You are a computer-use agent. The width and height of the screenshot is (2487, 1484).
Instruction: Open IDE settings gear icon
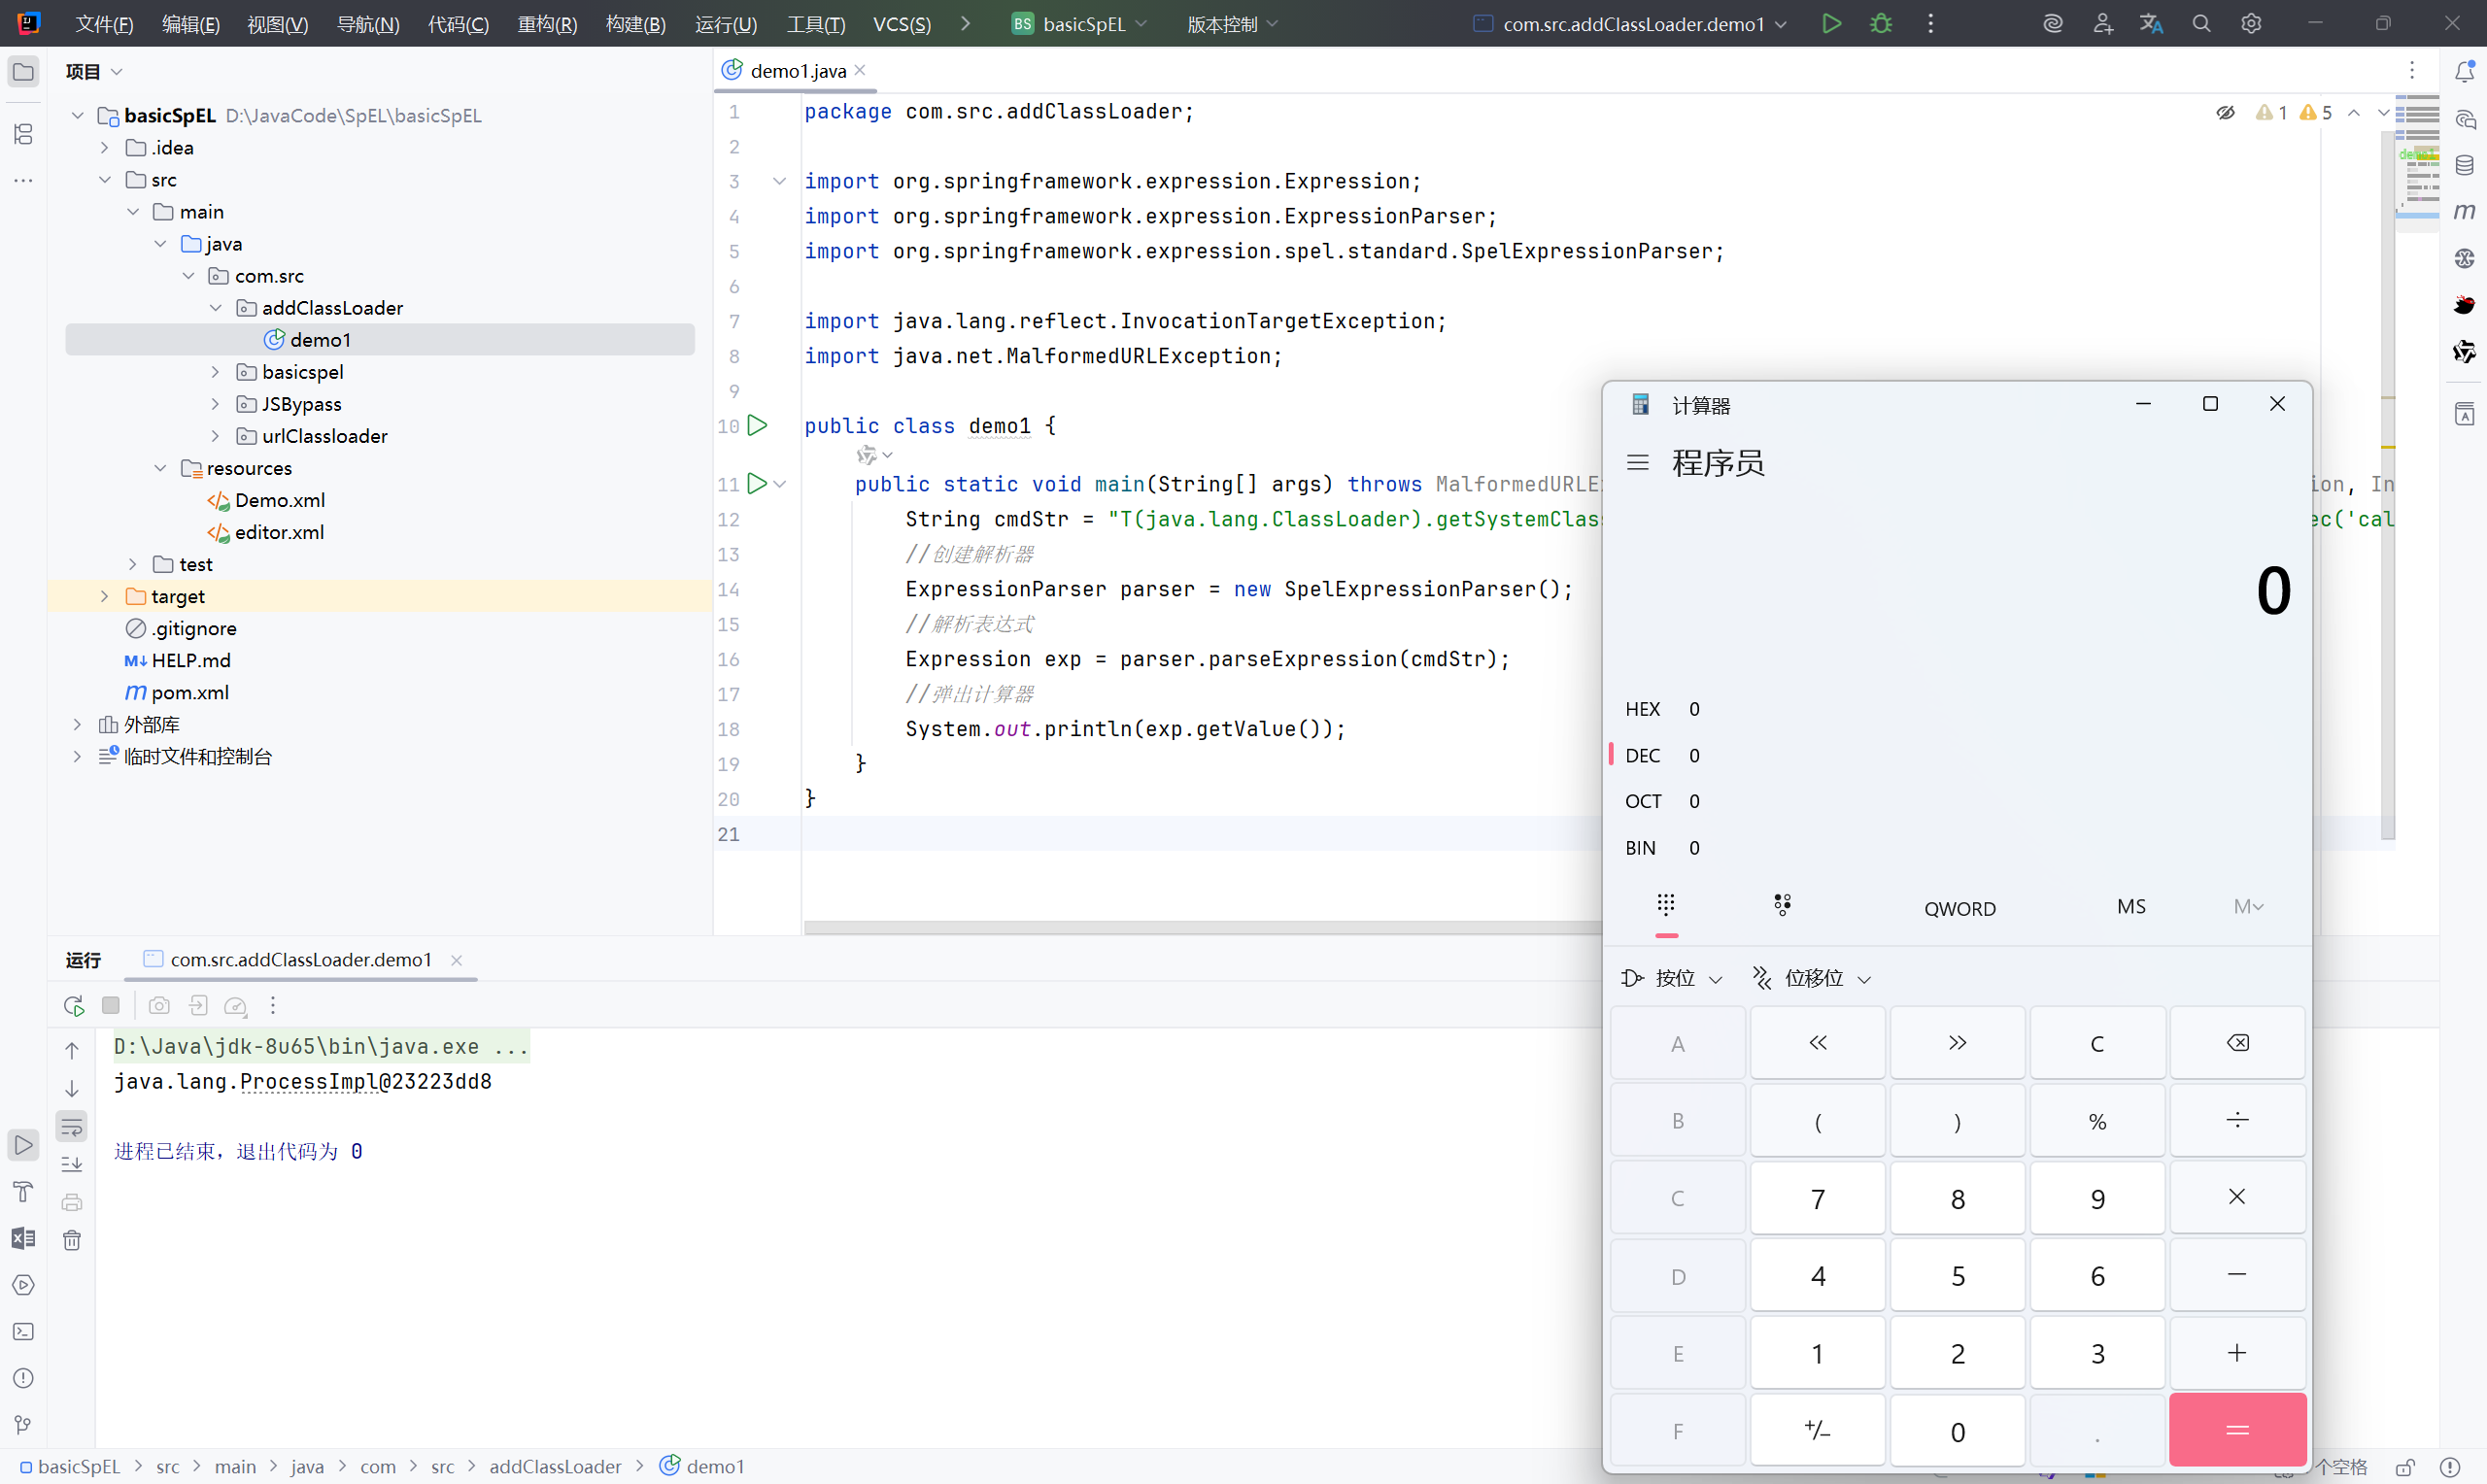pyautogui.click(x=2251, y=24)
